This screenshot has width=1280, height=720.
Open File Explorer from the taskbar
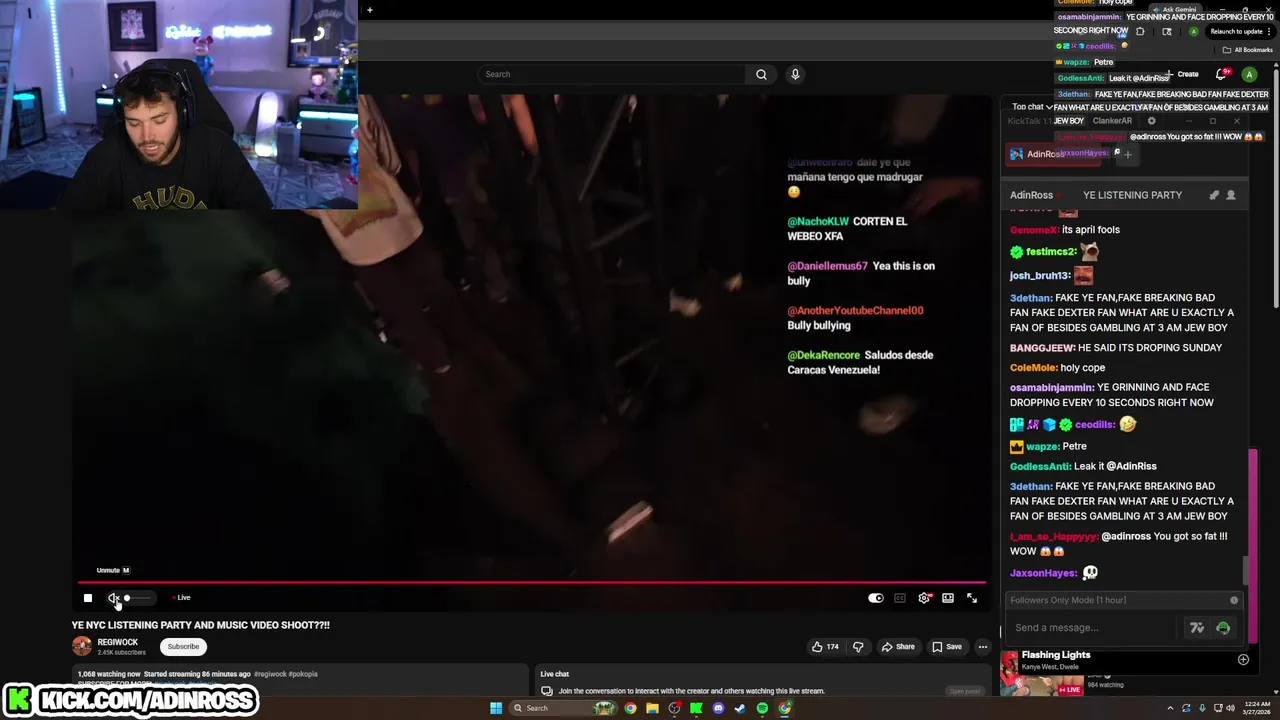(652, 708)
